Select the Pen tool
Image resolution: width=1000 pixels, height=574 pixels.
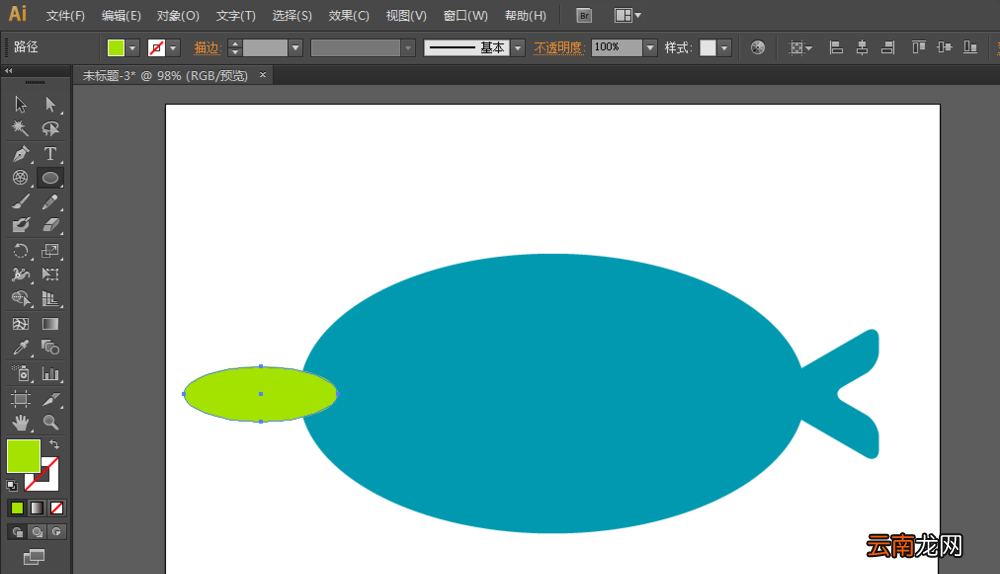(x=20, y=154)
